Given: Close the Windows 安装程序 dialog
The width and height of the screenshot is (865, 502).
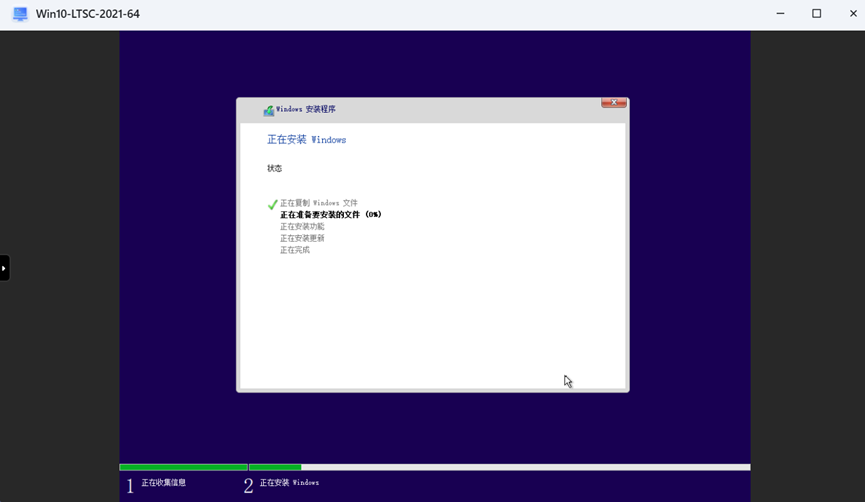Looking at the screenshot, I should tap(613, 103).
